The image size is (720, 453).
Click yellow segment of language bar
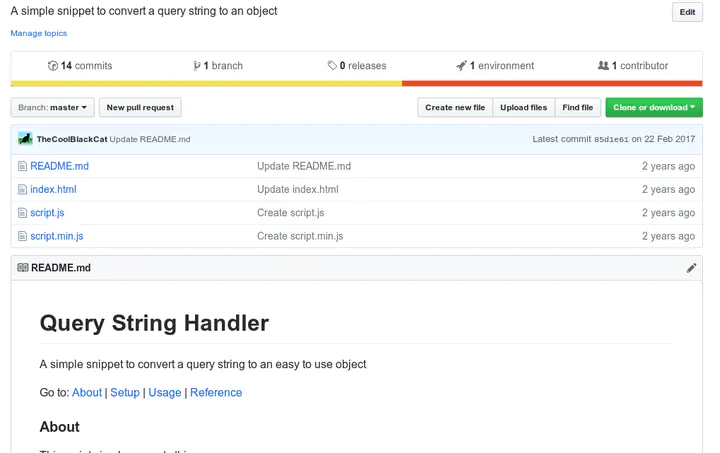click(x=206, y=84)
